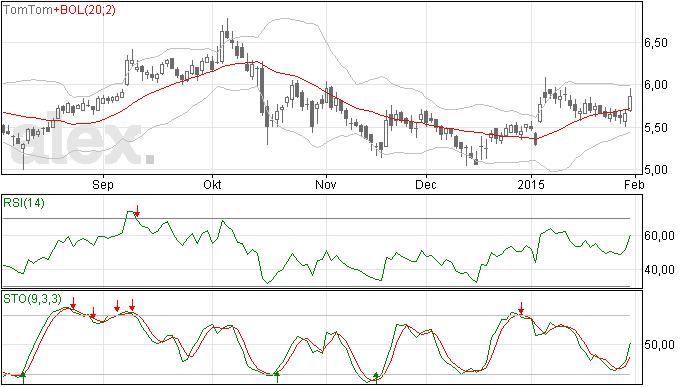The height and width of the screenshot is (387, 690).
Task: Click the 6,00 price axis value
Action: click(x=656, y=85)
